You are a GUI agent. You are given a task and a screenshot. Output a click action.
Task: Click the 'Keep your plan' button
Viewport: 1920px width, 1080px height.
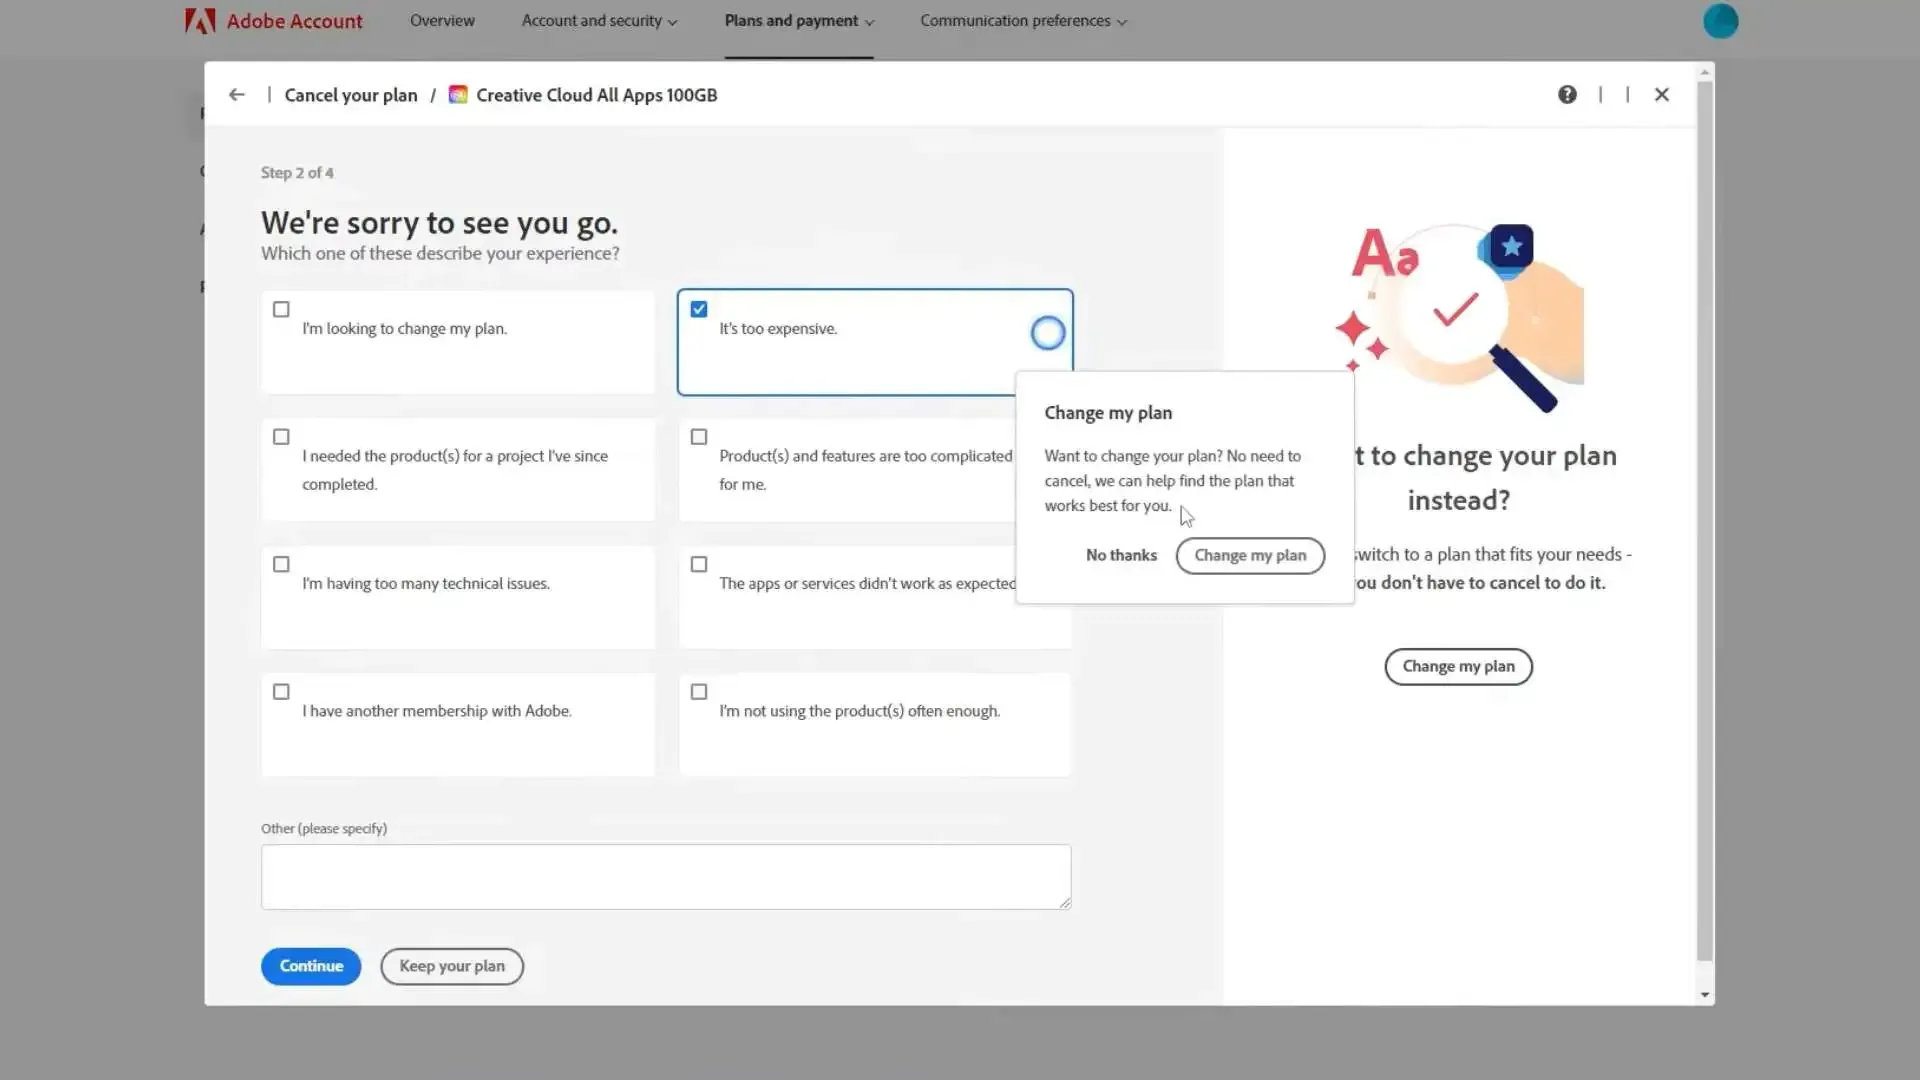tap(451, 965)
